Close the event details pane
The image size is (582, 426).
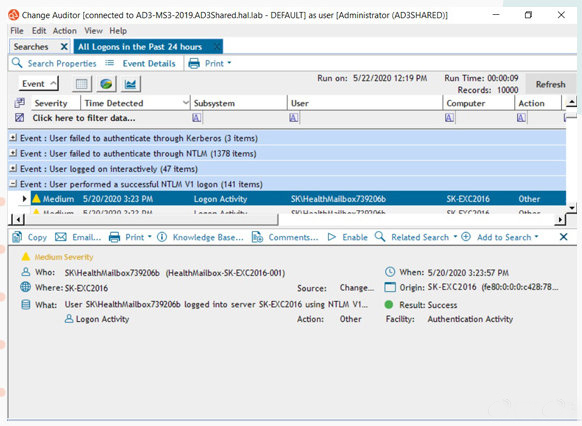[x=563, y=237]
